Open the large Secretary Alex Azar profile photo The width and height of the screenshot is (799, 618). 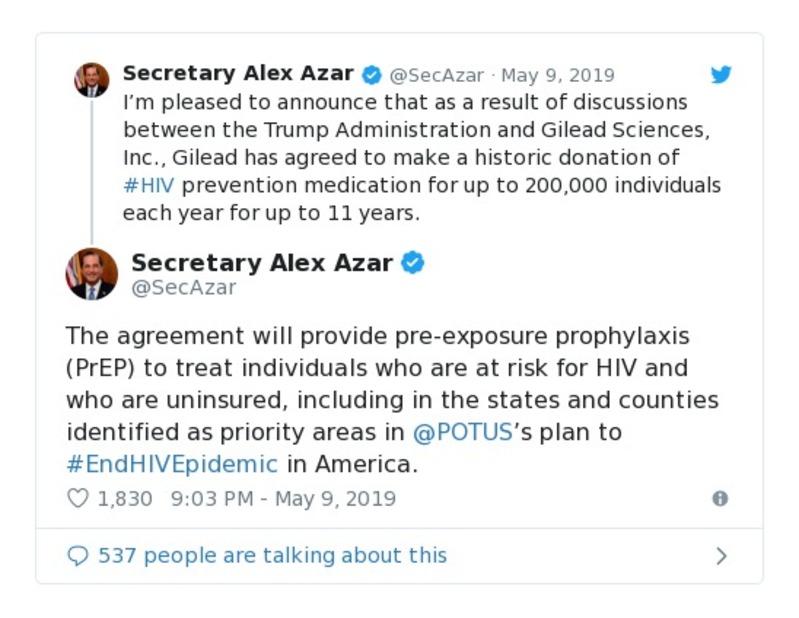tap(92, 274)
